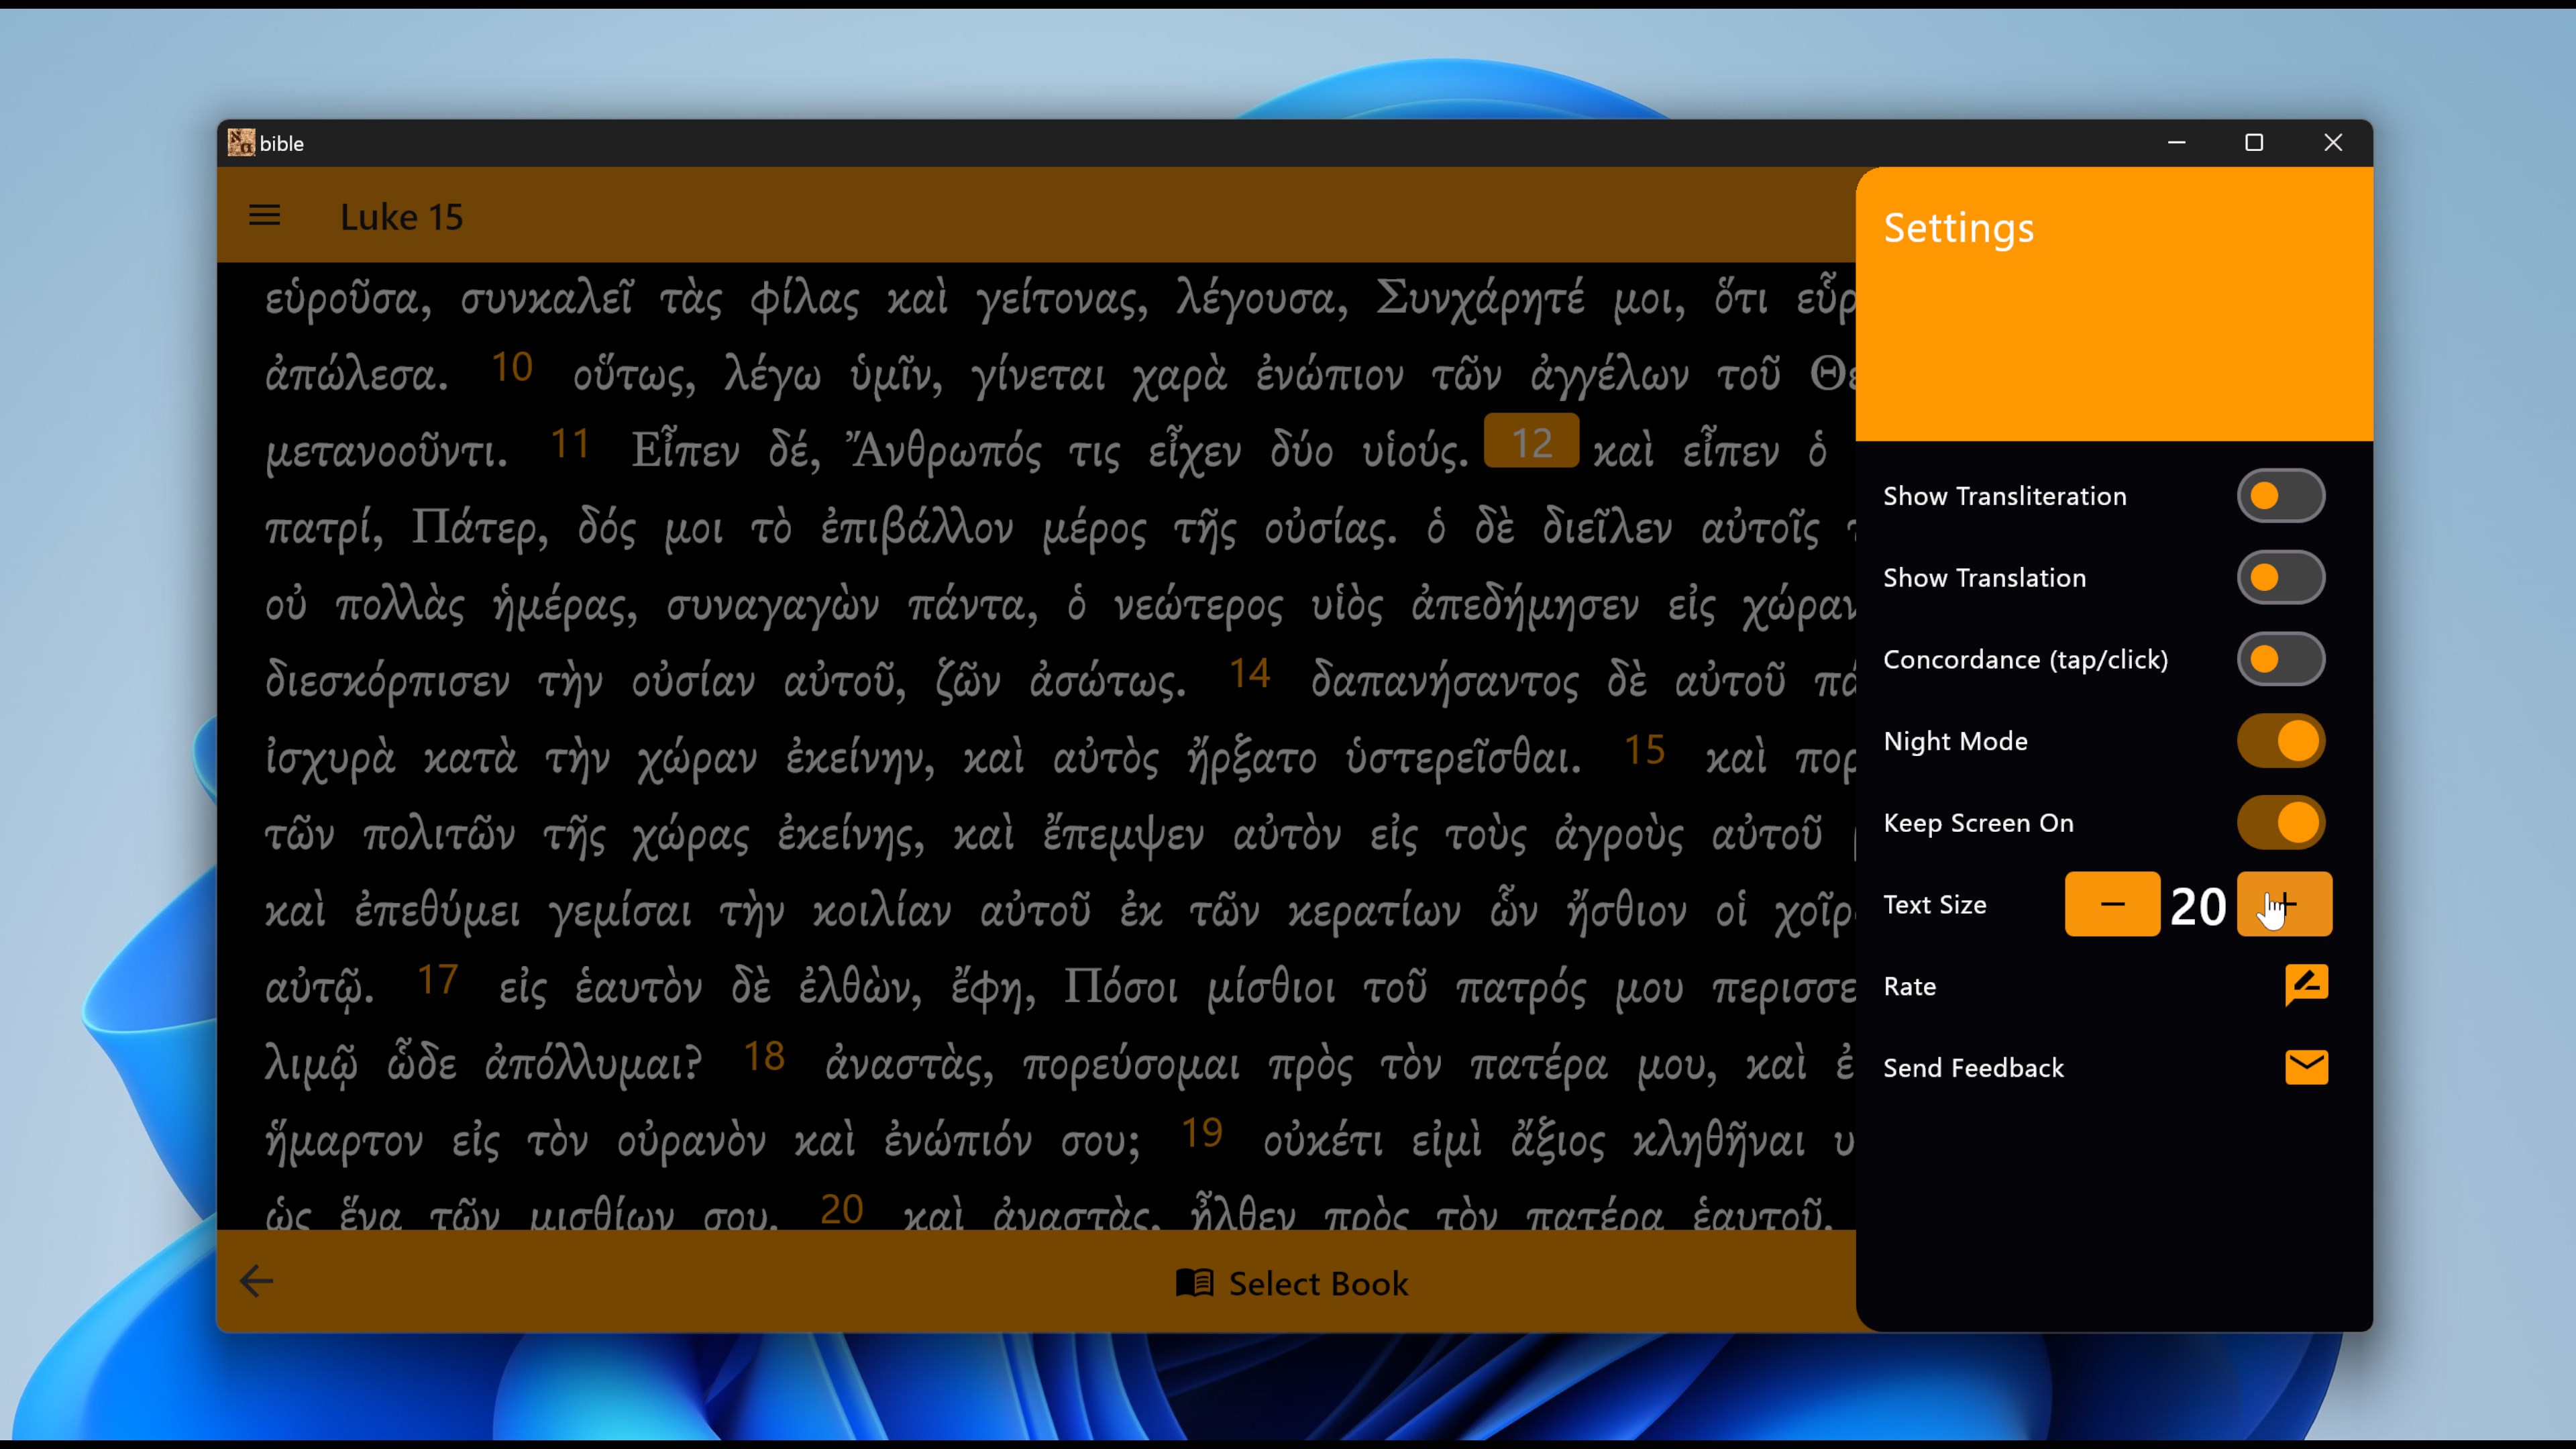The height and width of the screenshot is (1449, 2576).
Task: Click the back arrow at bottom left
Action: click(256, 1281)
